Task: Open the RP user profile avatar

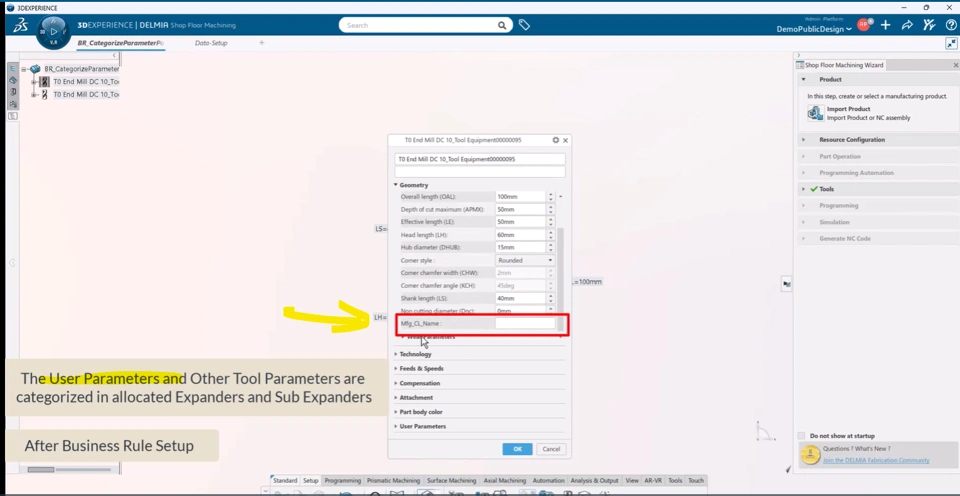Action: 863,25
